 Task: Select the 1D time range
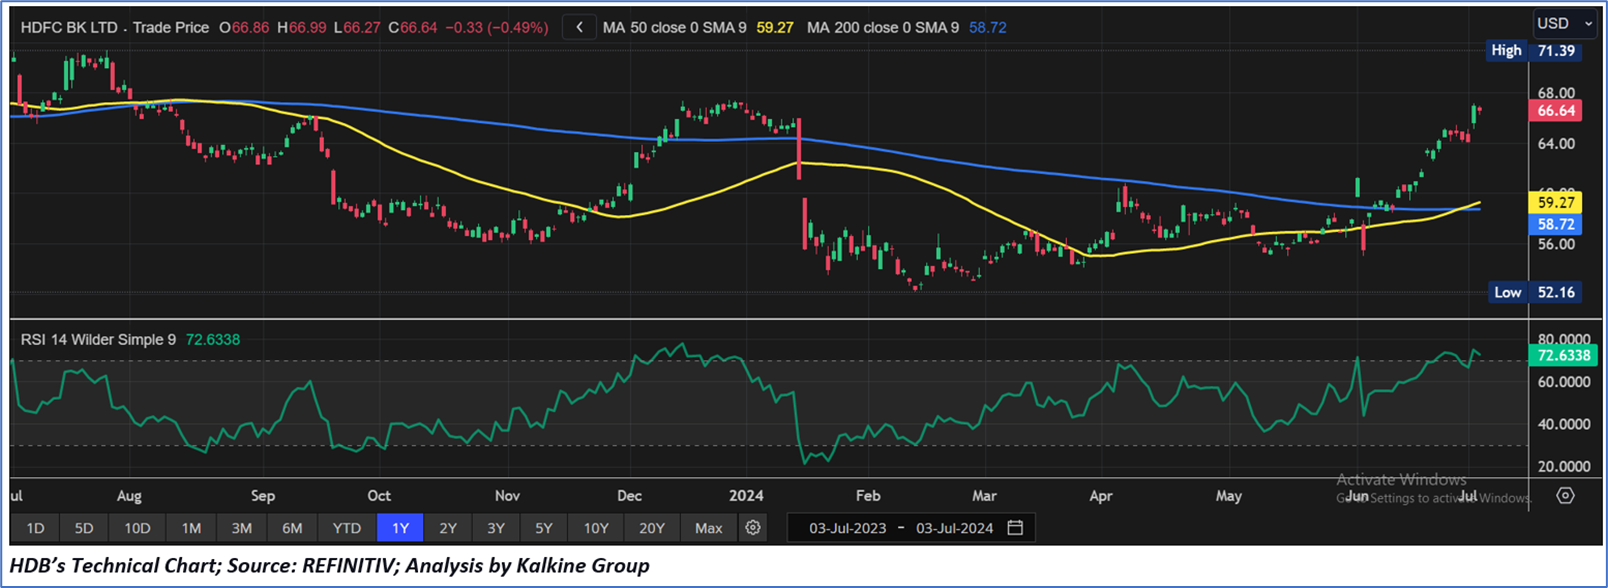[x=35, y=528]
